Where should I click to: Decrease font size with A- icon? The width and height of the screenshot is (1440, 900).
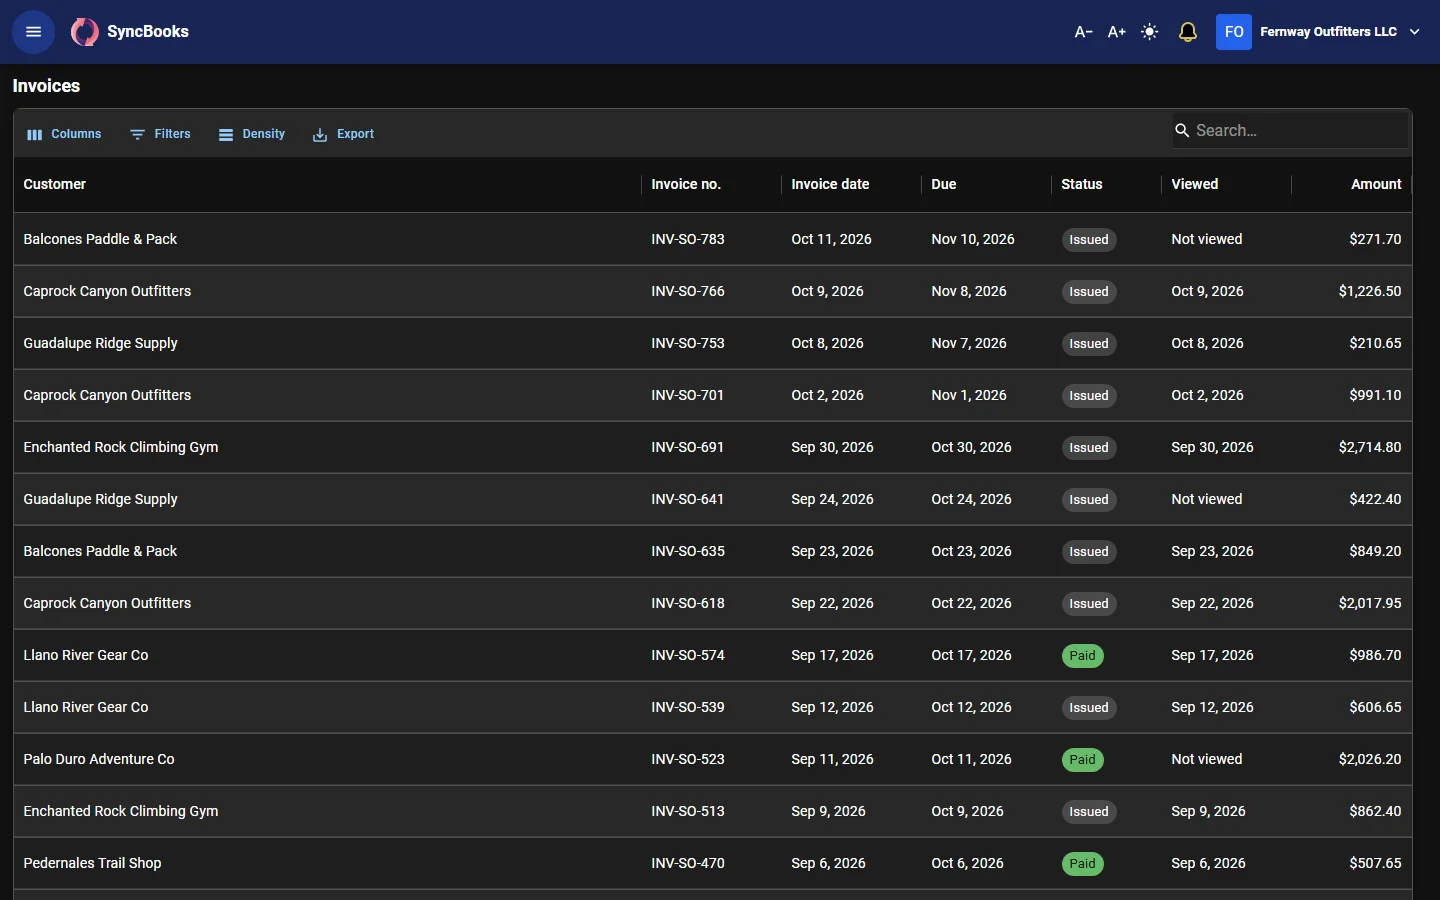[1083, 32]
